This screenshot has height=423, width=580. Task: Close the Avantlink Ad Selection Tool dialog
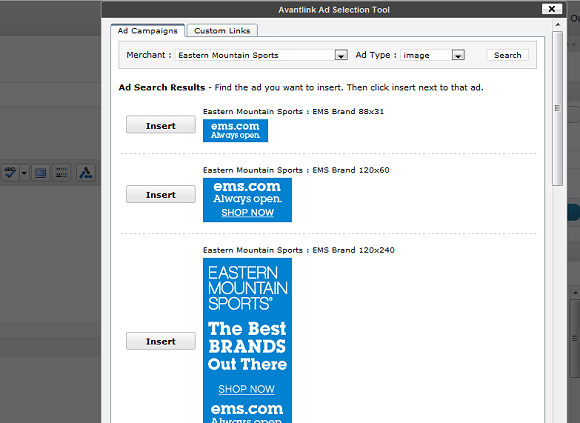point(552,9)
